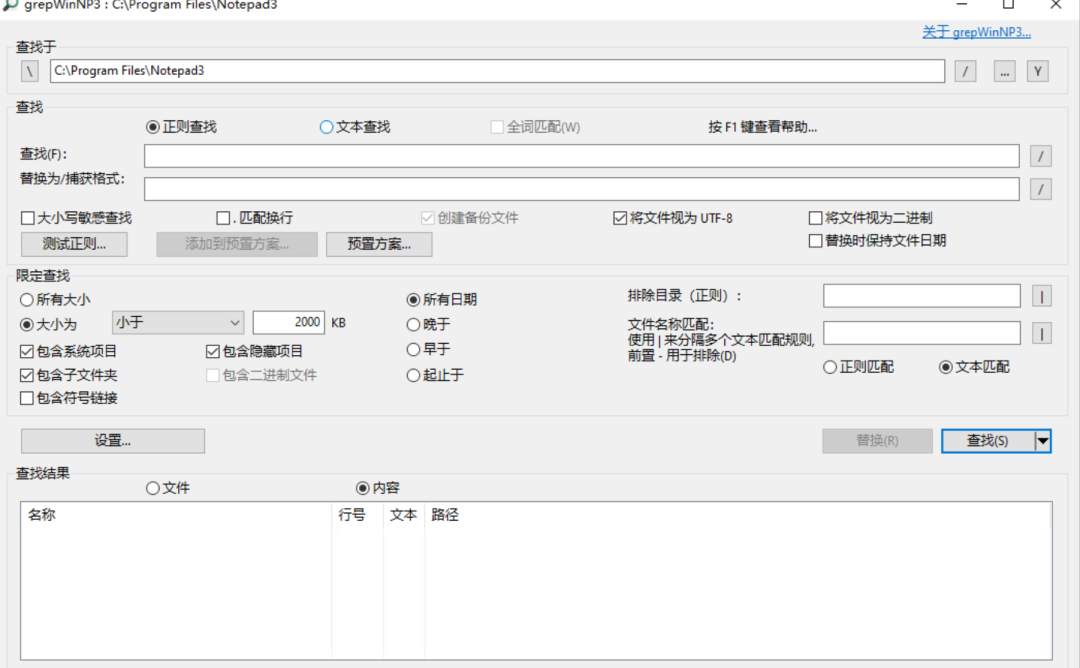Image resolution: width=1080 pixels, height=668 pixels.
Task: Open the 设置... settings button
Action: coord(113,441)
